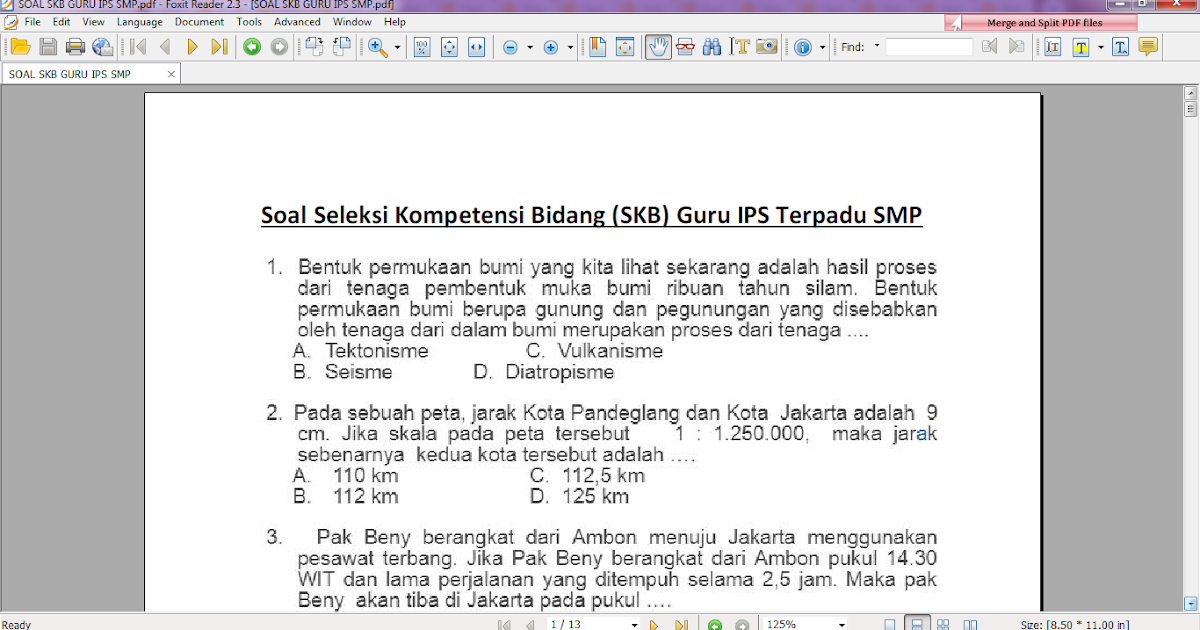Switch to Continuous page layout

click(x=918, y=623)
